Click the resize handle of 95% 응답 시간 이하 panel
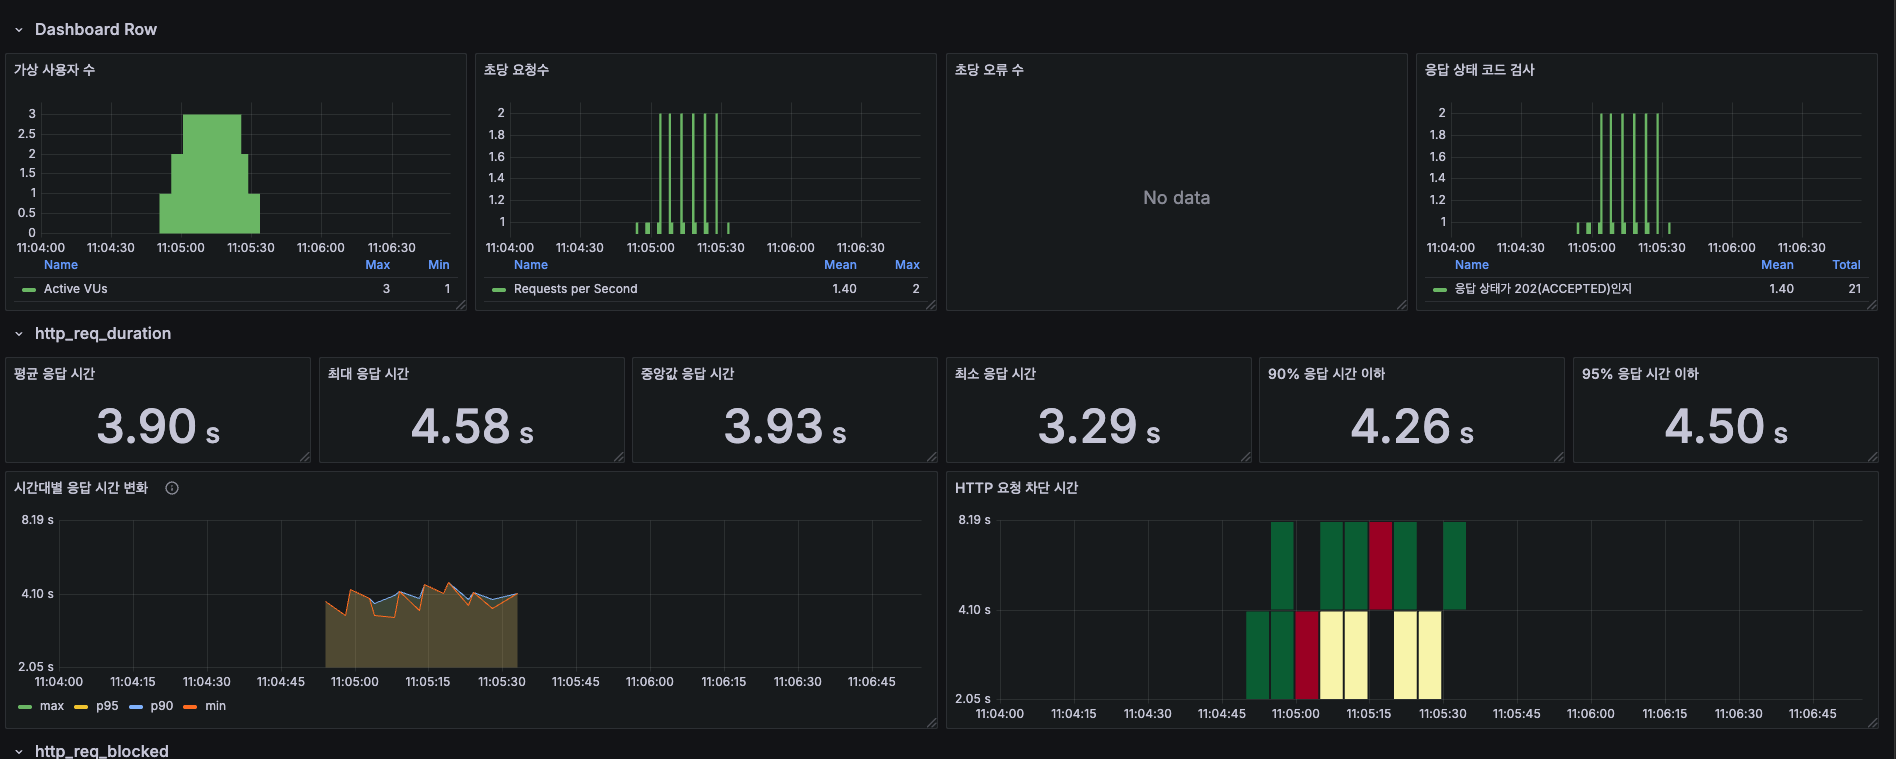This screenshot has height=759, width=1896. click(1873, 457)
